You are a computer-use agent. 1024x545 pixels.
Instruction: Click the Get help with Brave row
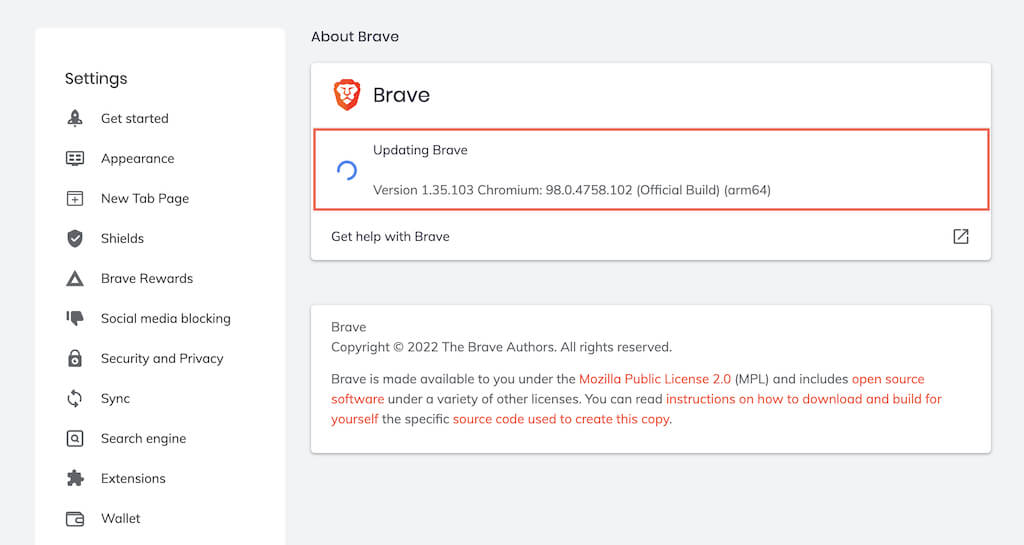(x=390, y=237)
